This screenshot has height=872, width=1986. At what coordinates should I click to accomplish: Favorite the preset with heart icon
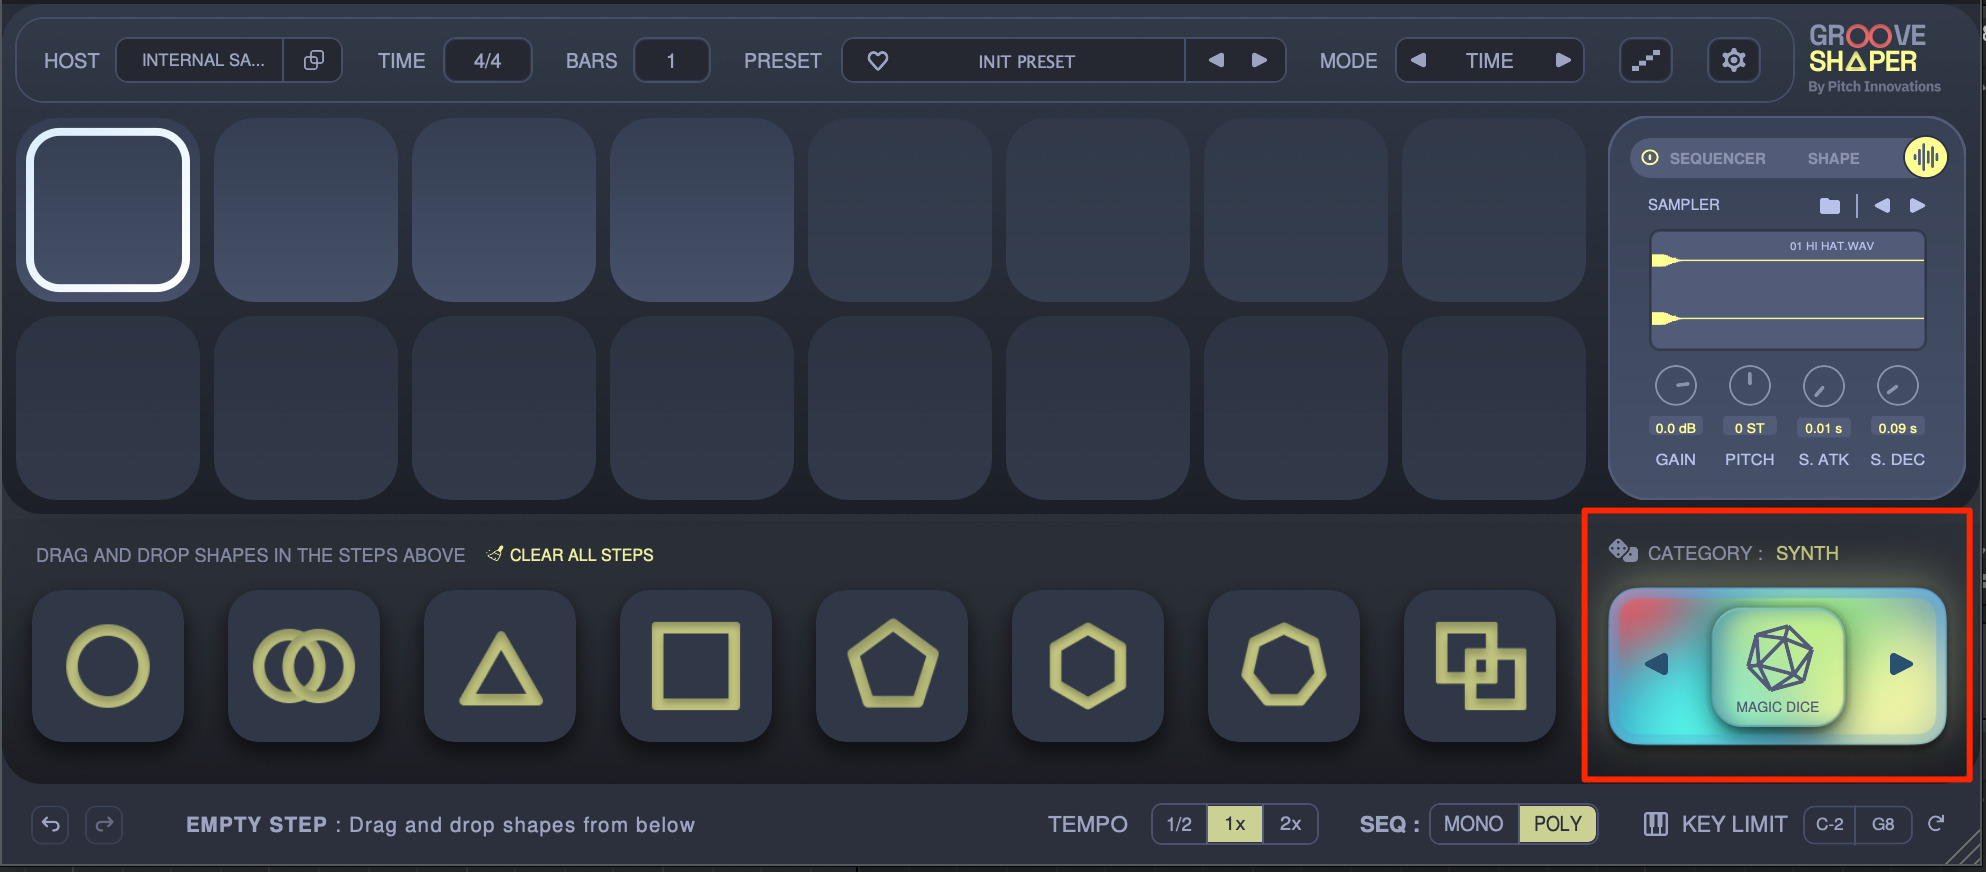878,61
